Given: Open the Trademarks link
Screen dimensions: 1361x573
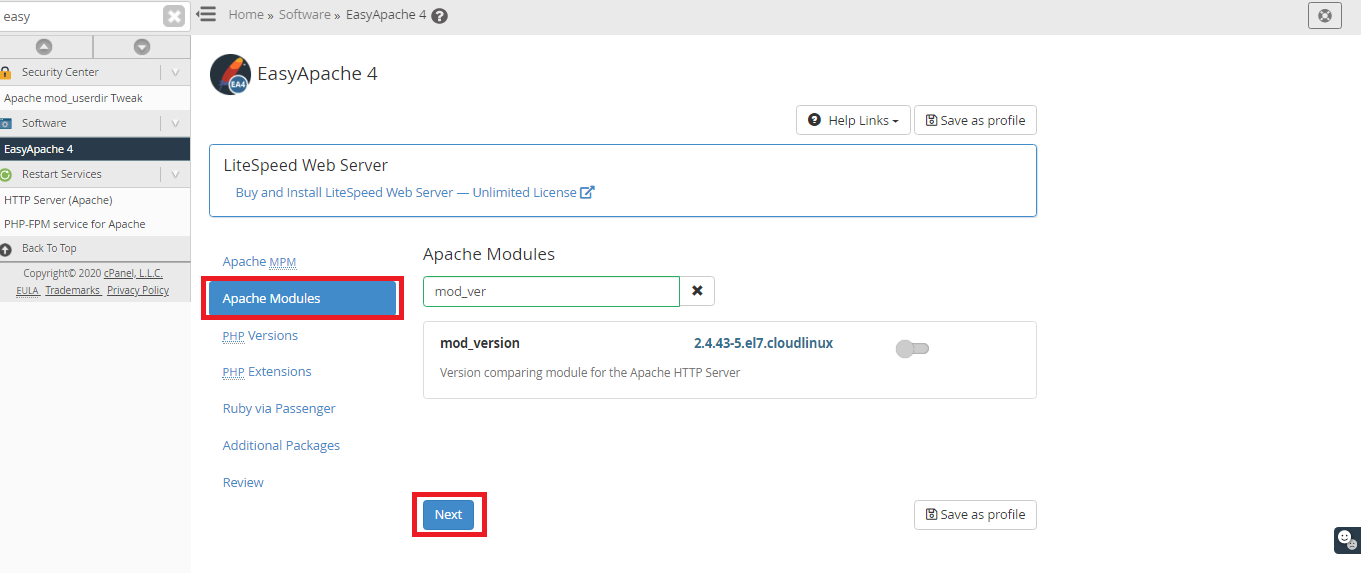Looking at the screenshot, I should [x=72, y=290].
